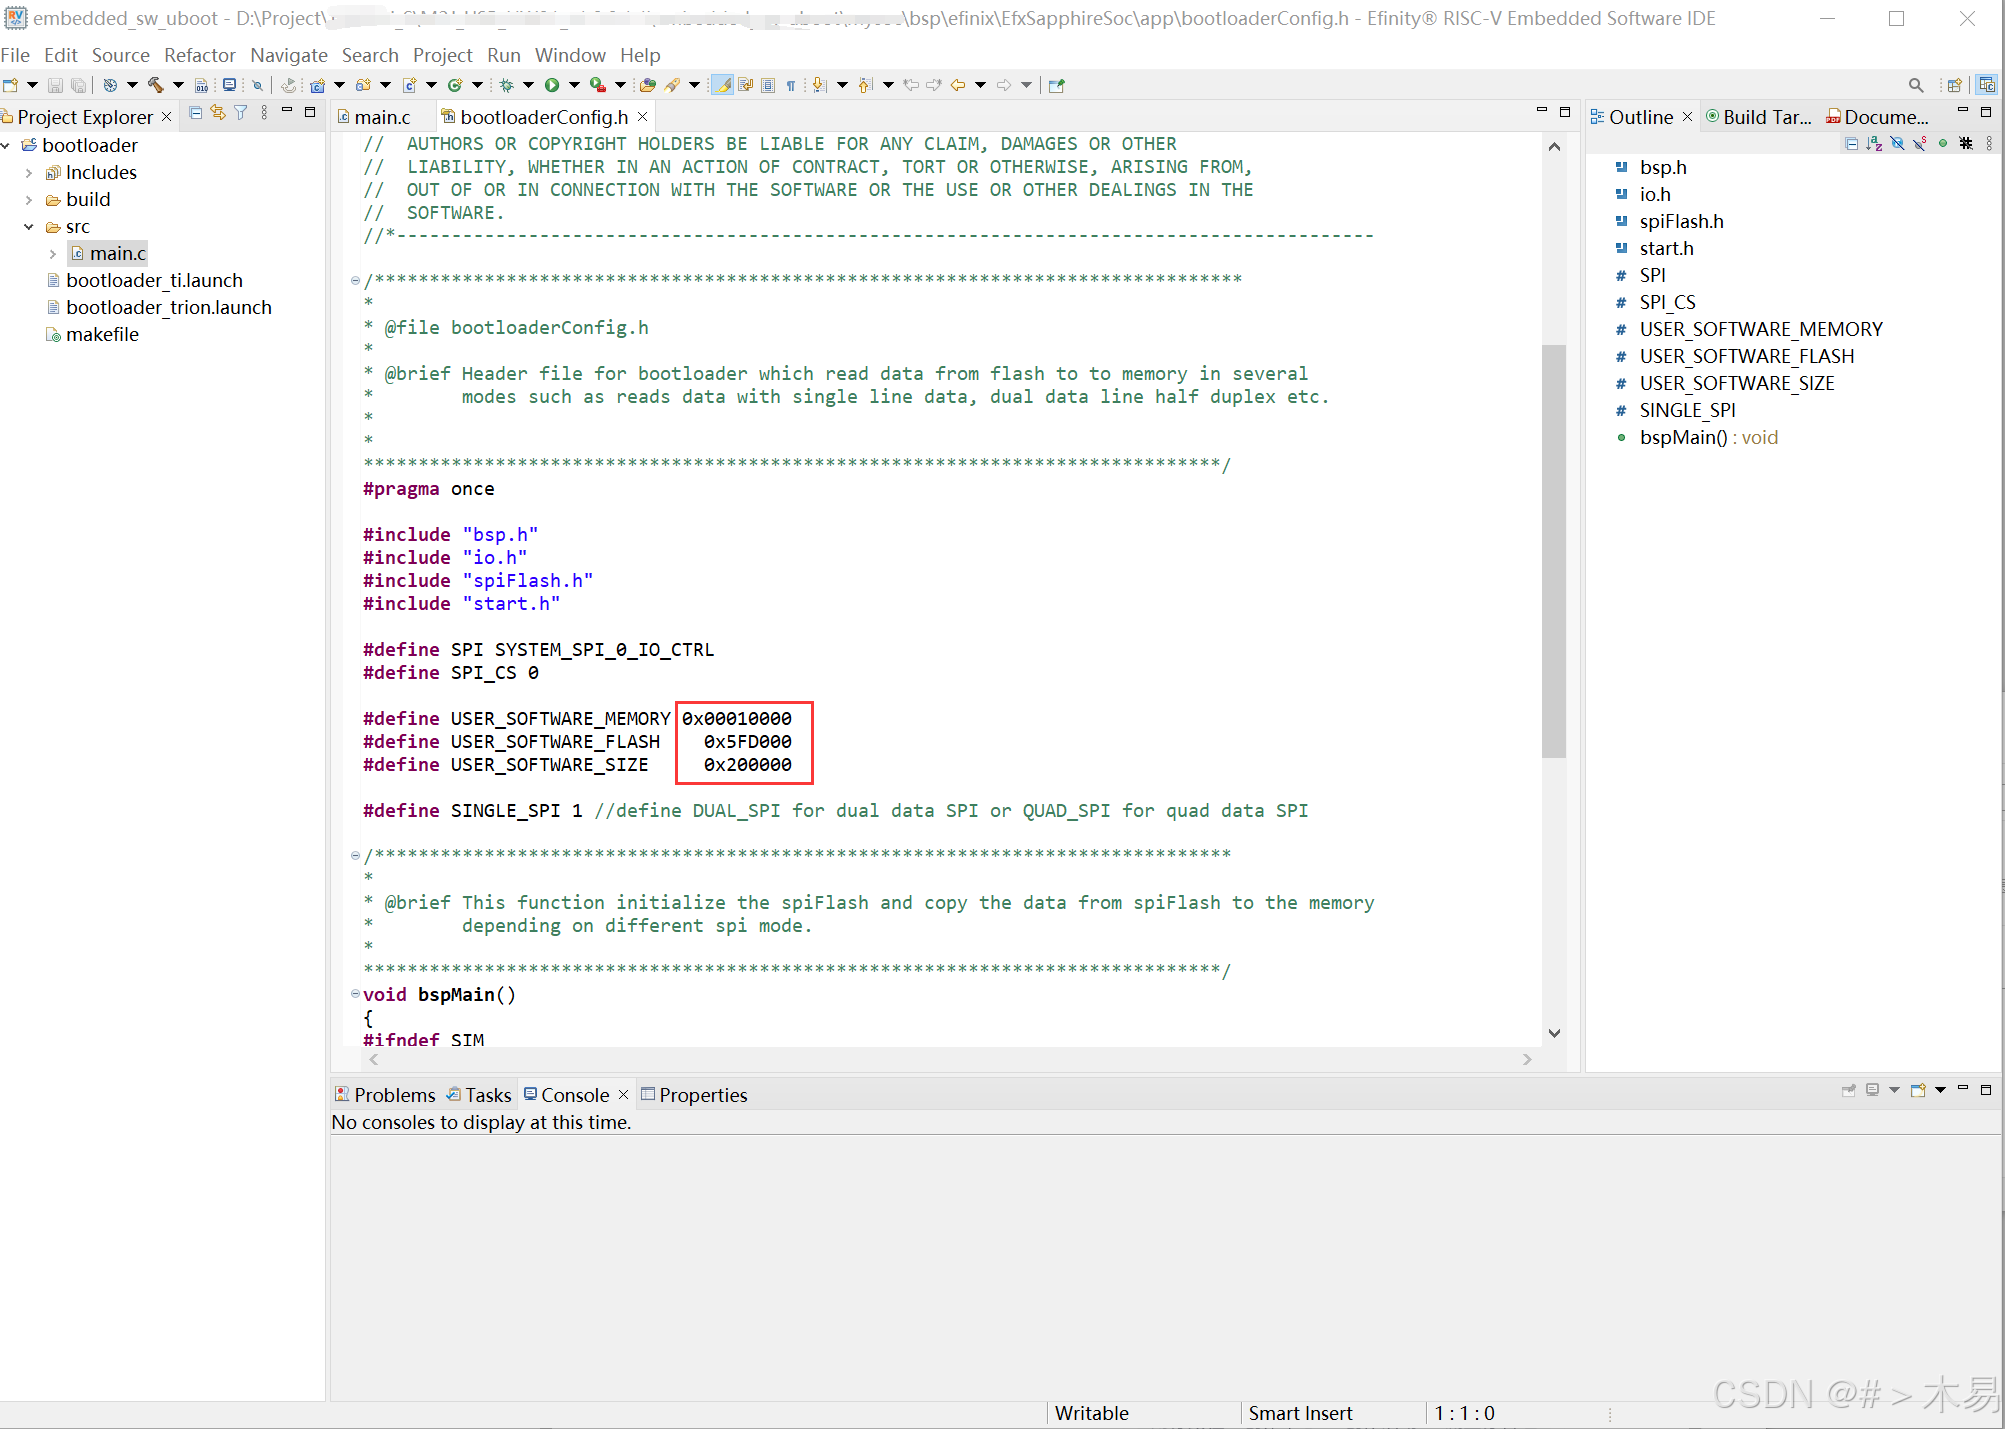2005x1429 pixels.
Task: Click Collapse All in Project Explorer
Action: coord(196,113)
